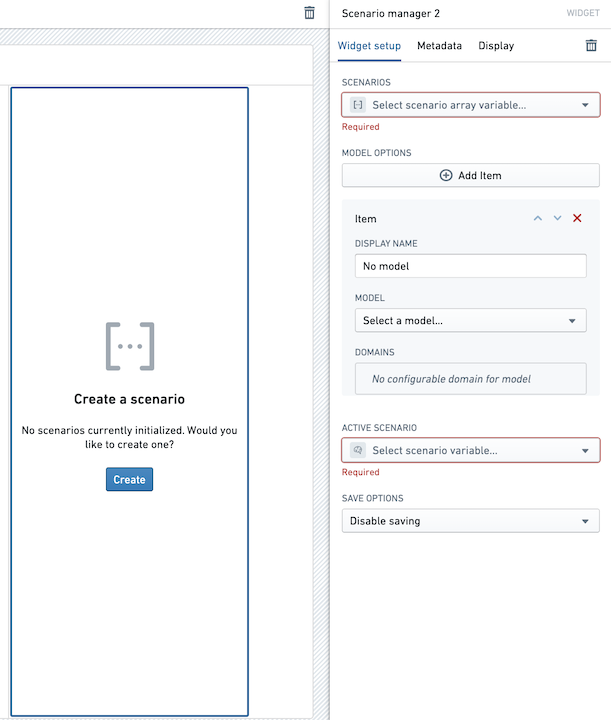Edit the Display Name field 'No model'
611x720 pixels.
point(471,266)
